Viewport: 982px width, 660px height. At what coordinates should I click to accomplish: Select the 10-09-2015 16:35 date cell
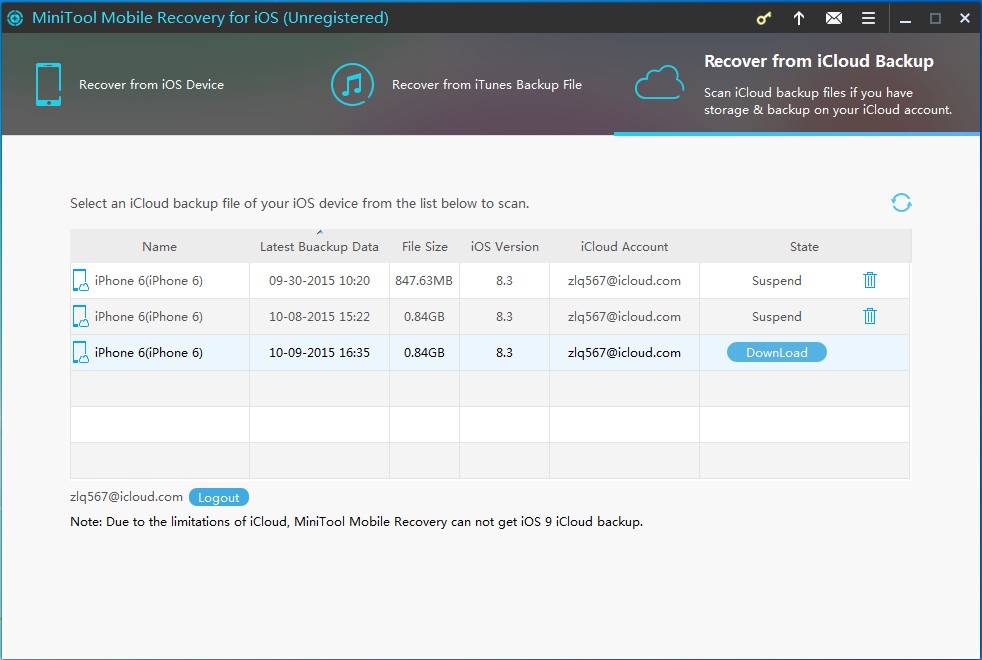click(319, 353)
